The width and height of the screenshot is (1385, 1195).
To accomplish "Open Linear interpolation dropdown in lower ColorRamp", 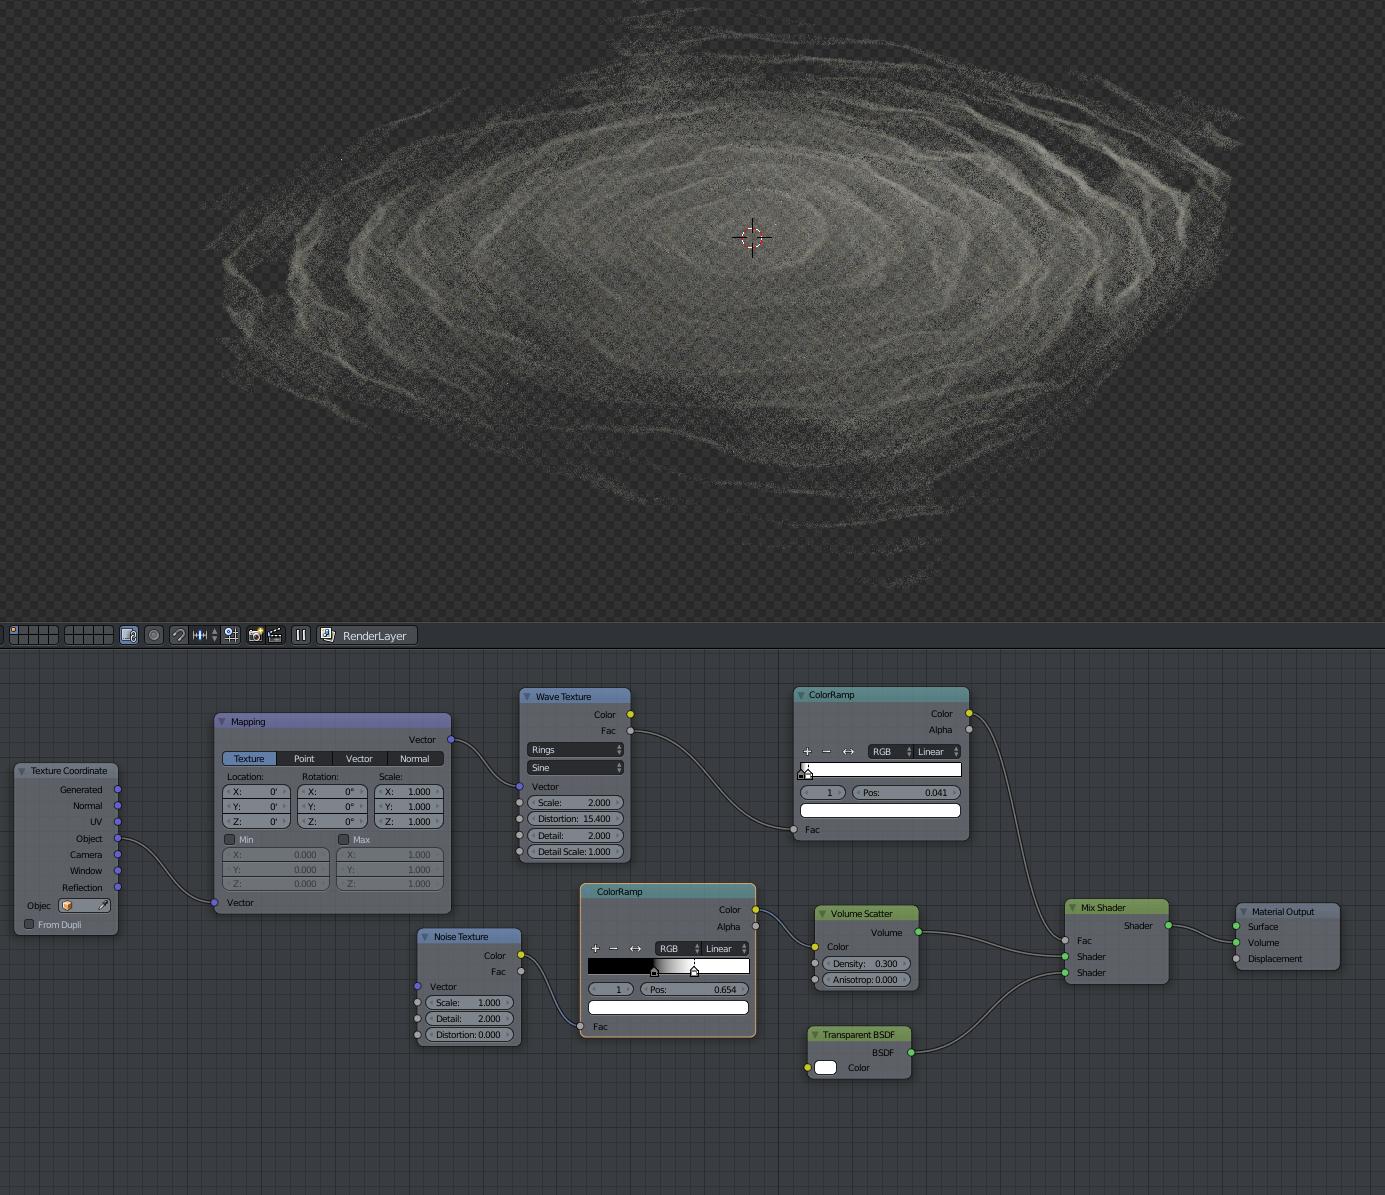I will point(725,949).
